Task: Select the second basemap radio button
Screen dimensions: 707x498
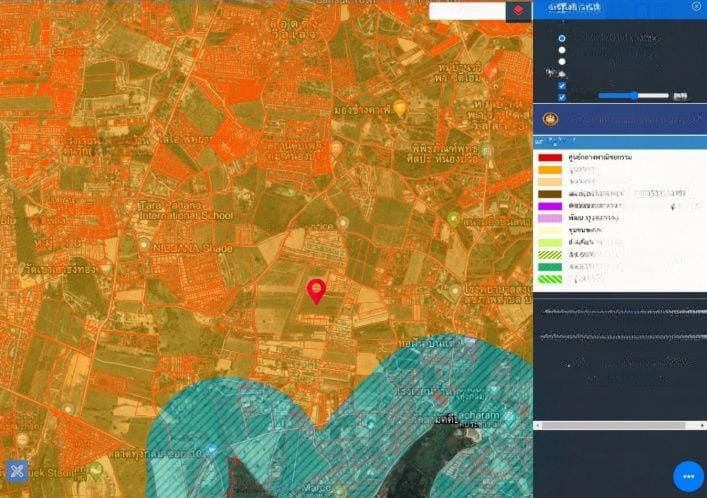Action: (562, 50)
